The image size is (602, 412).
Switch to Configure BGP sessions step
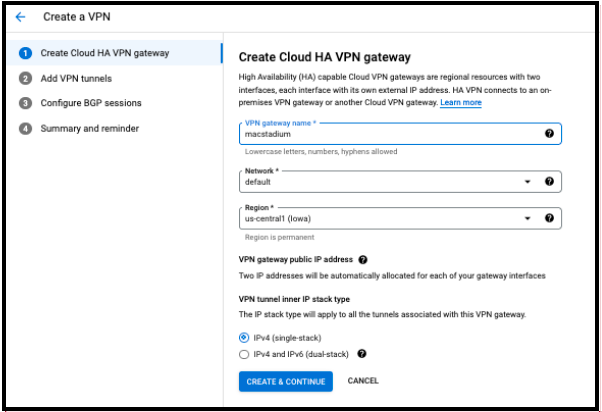(91, 103)
